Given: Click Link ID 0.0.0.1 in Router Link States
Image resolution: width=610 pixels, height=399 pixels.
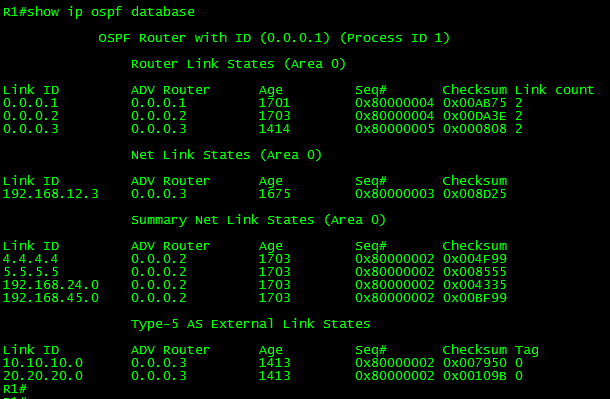Looking at the screenshot, I should click(x=31, y=103).
